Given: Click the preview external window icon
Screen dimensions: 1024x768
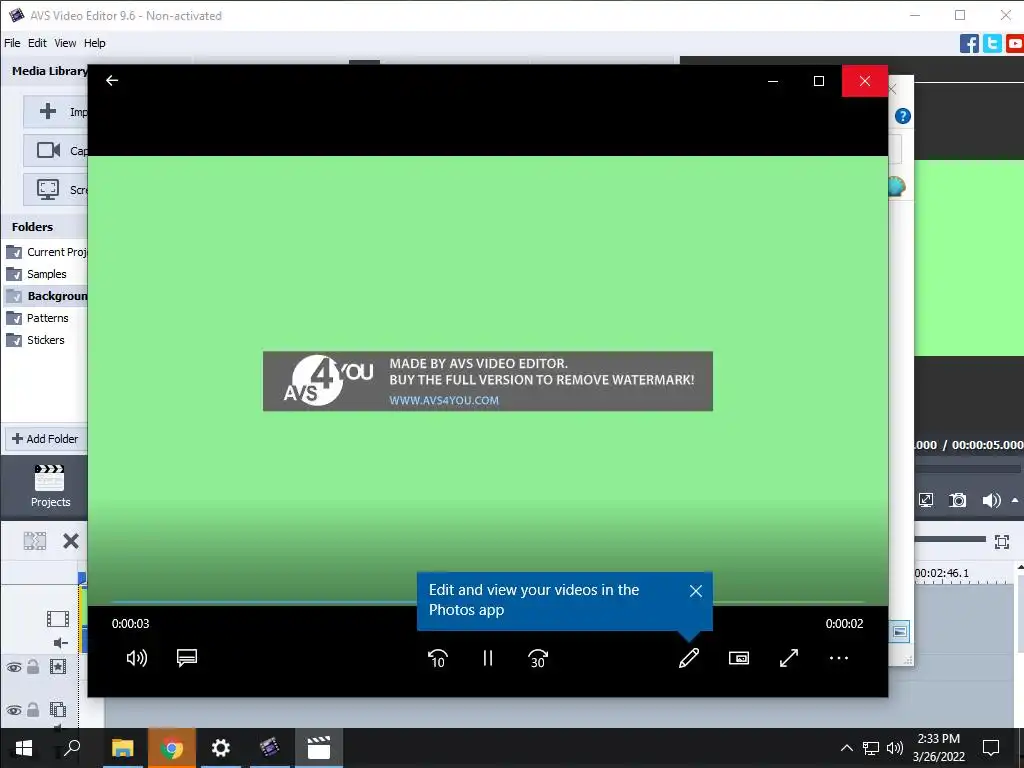Looking at the screenshot, I should (926, 500).
